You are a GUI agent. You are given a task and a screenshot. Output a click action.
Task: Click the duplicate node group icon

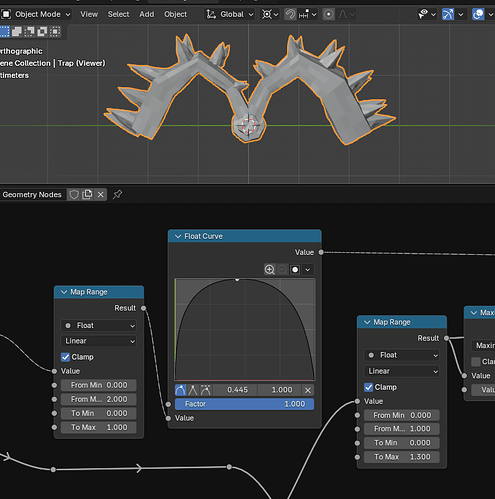coord(87,194)
